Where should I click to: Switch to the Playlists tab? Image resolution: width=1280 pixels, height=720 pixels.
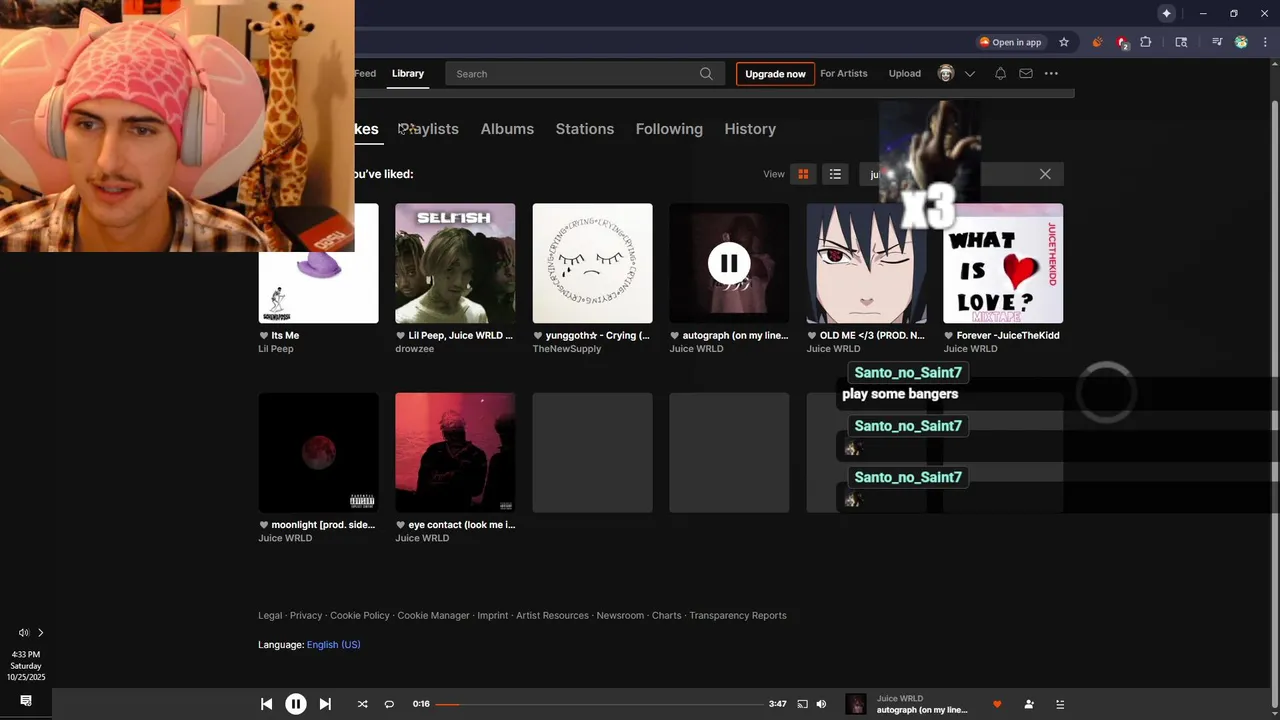[428, 129]
